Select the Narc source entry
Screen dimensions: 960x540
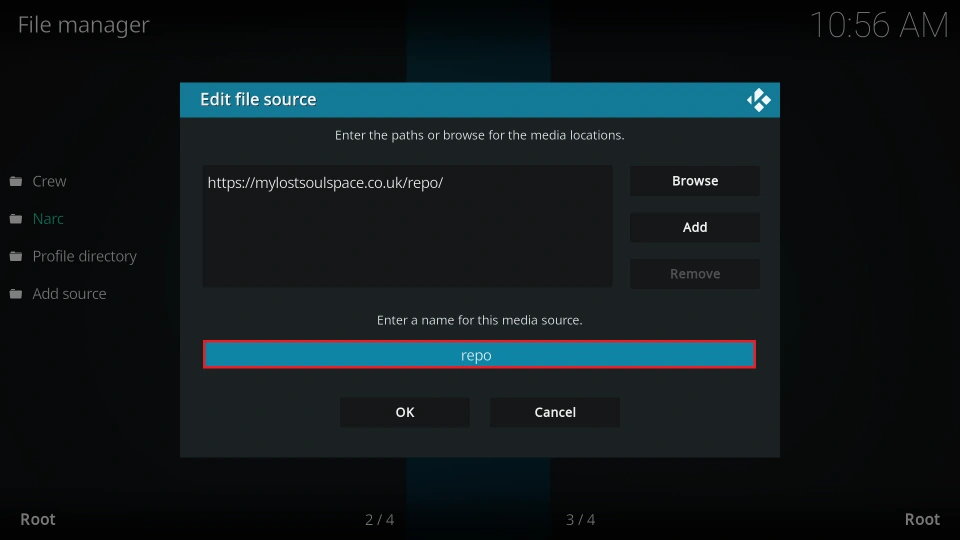pyautogui.click(x=48, y=219)
